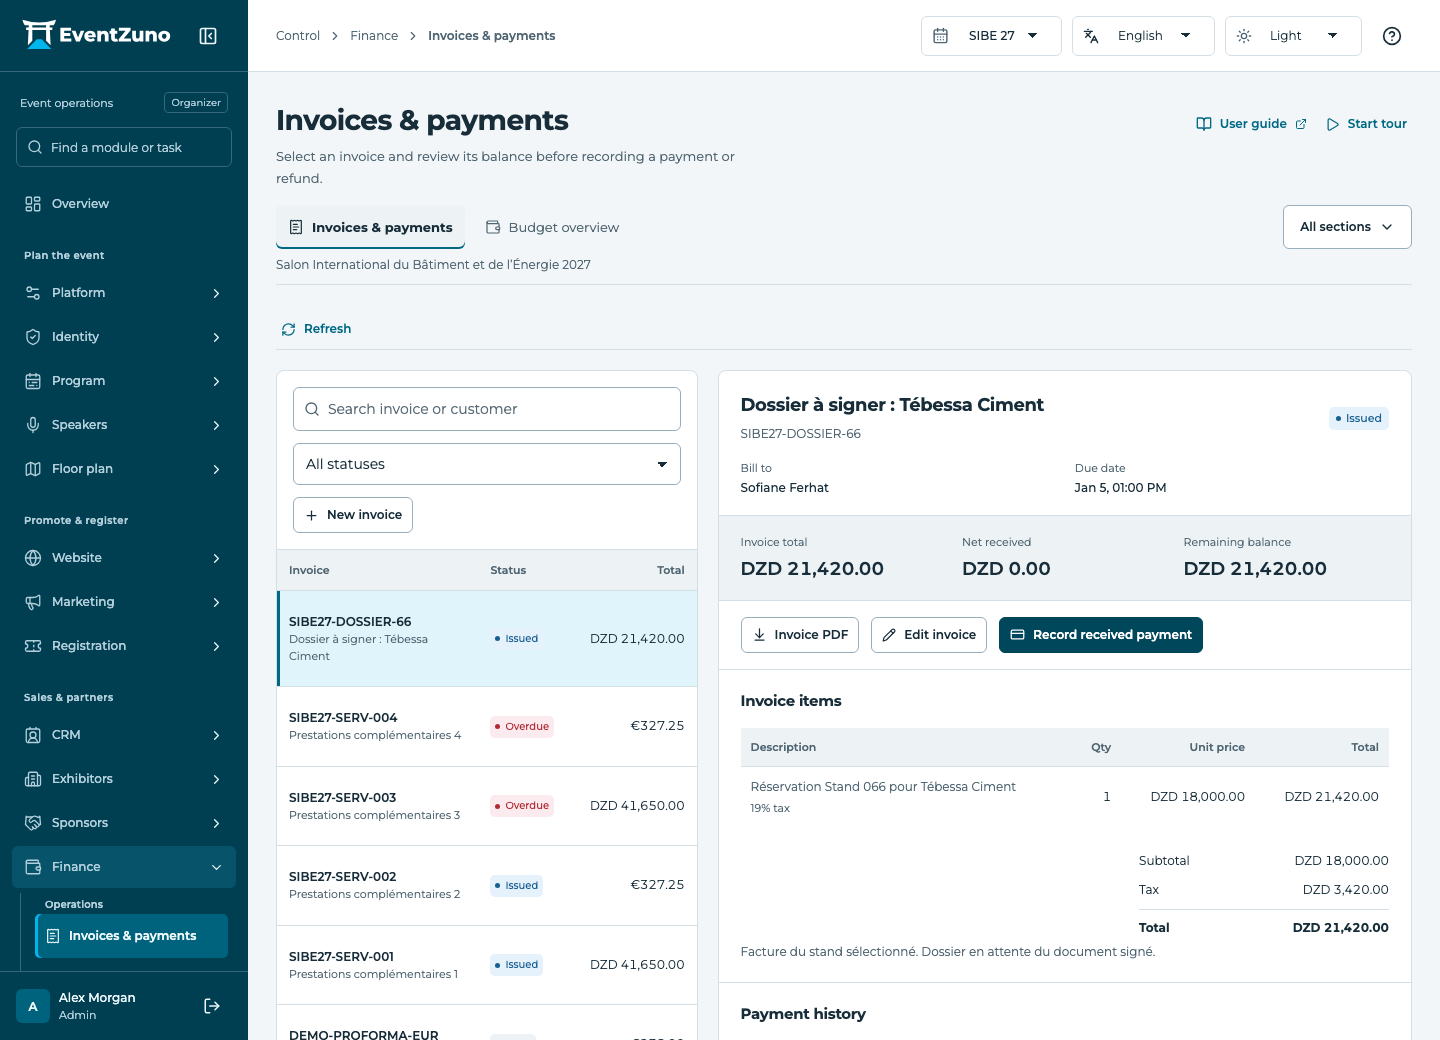This screenshot has width=1440, height=1040.
Task: Expand the CRM sidebar menu
Action: click(124, 735)
